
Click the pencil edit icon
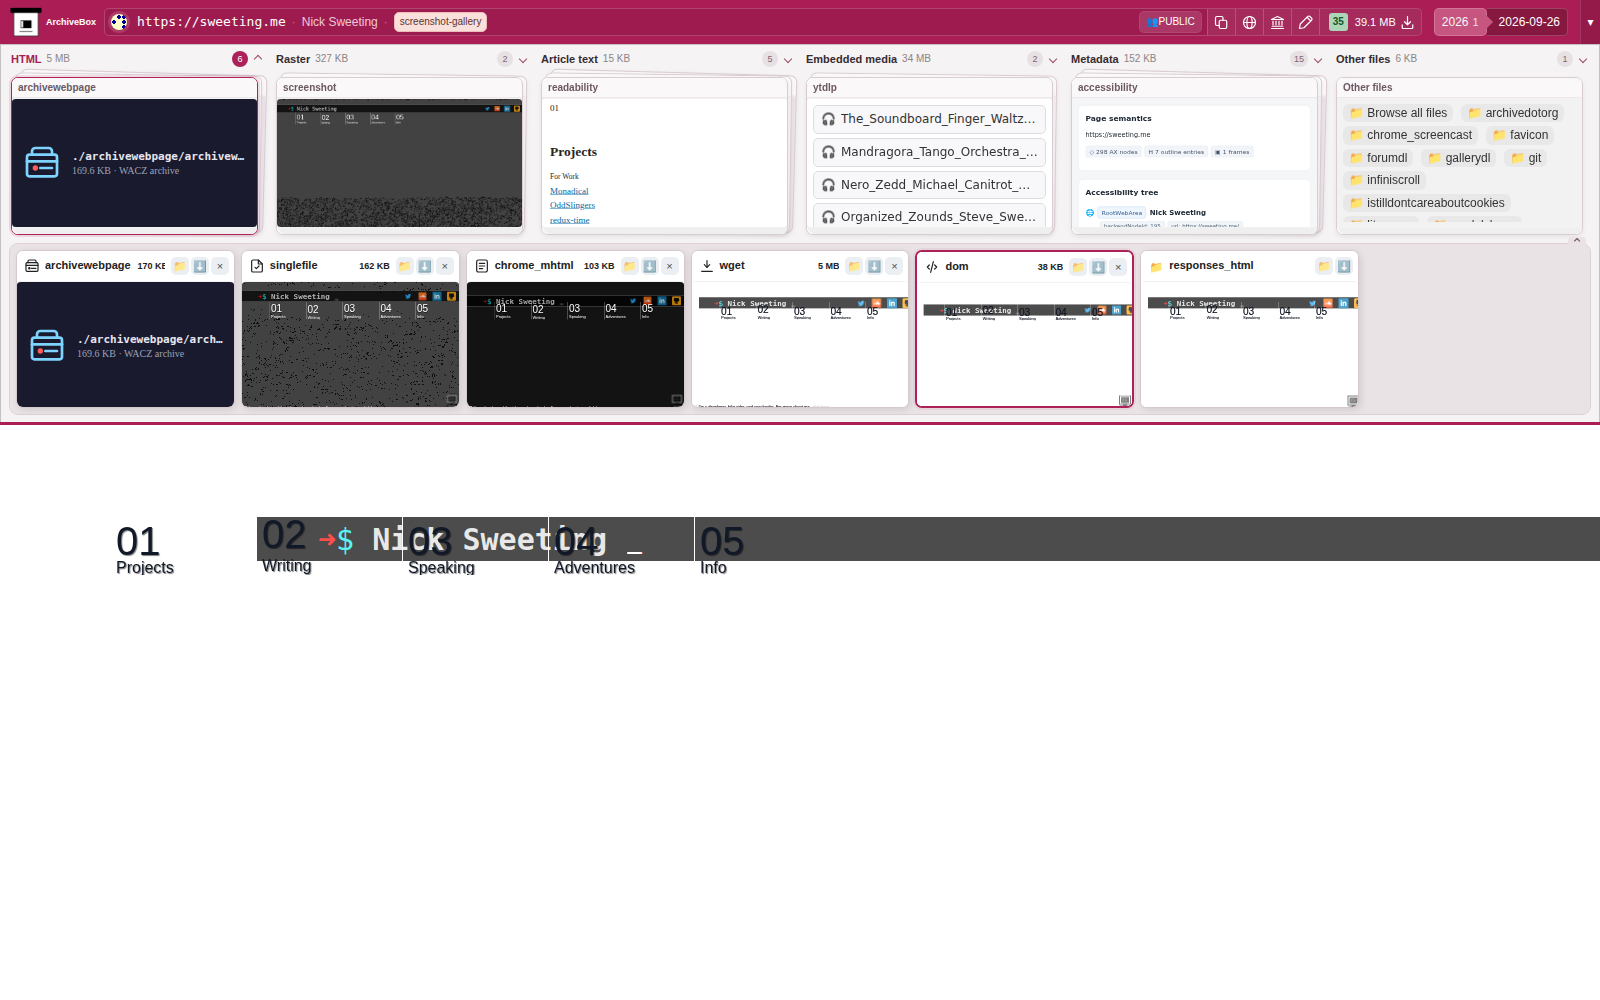point(1305,22)
